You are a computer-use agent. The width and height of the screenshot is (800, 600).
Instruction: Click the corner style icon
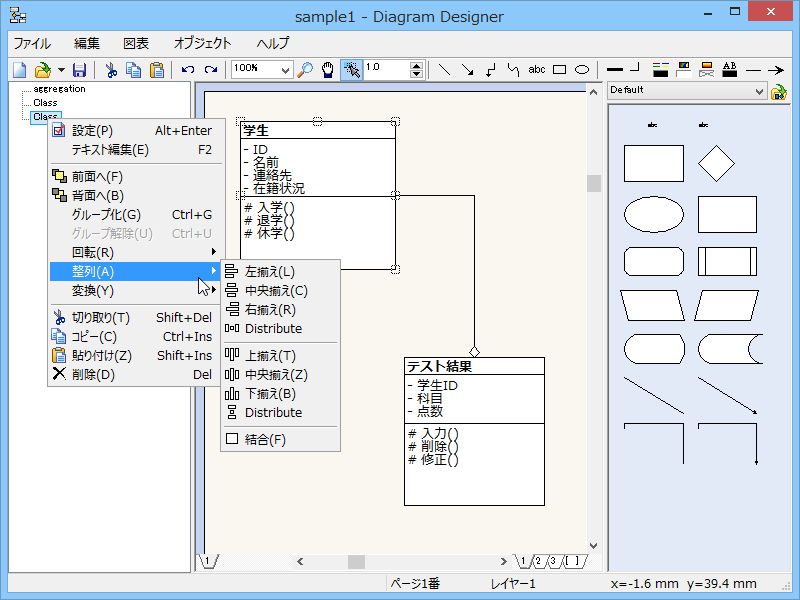(635, 68)
